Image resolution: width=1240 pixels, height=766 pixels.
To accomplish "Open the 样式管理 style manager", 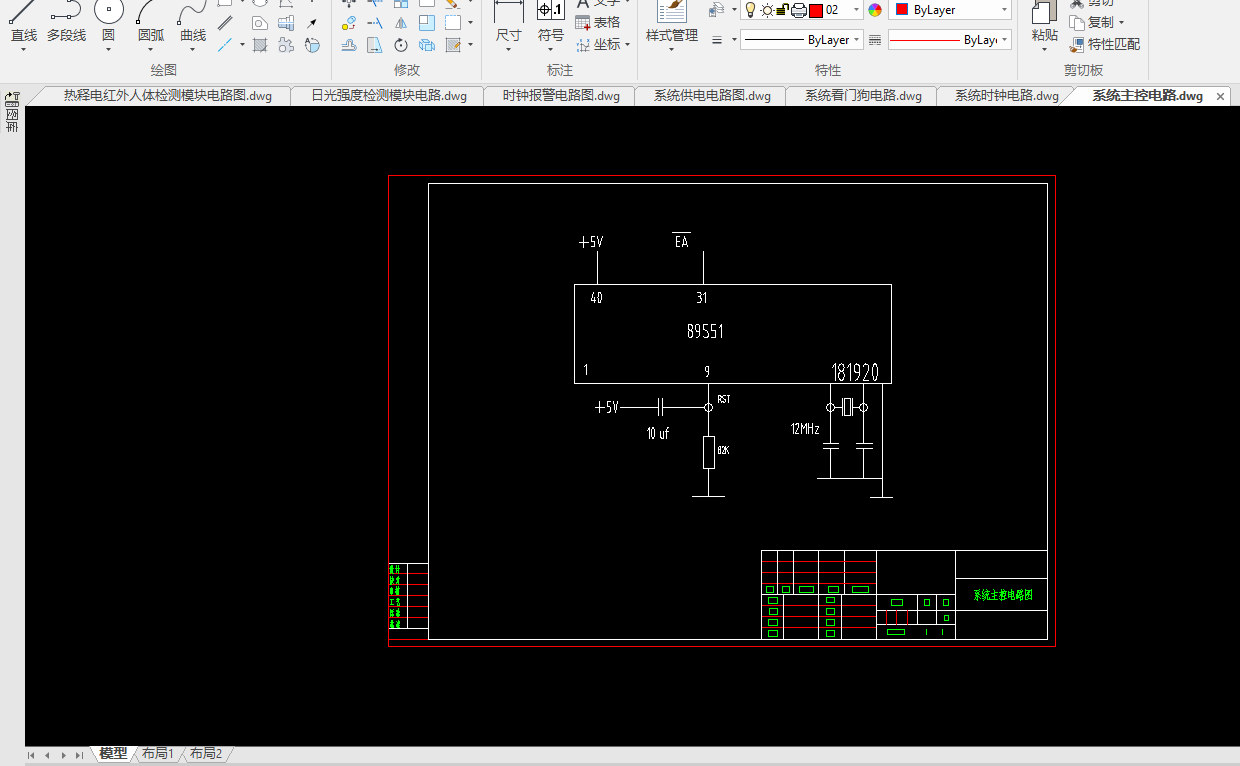I will tap(671, 20).
